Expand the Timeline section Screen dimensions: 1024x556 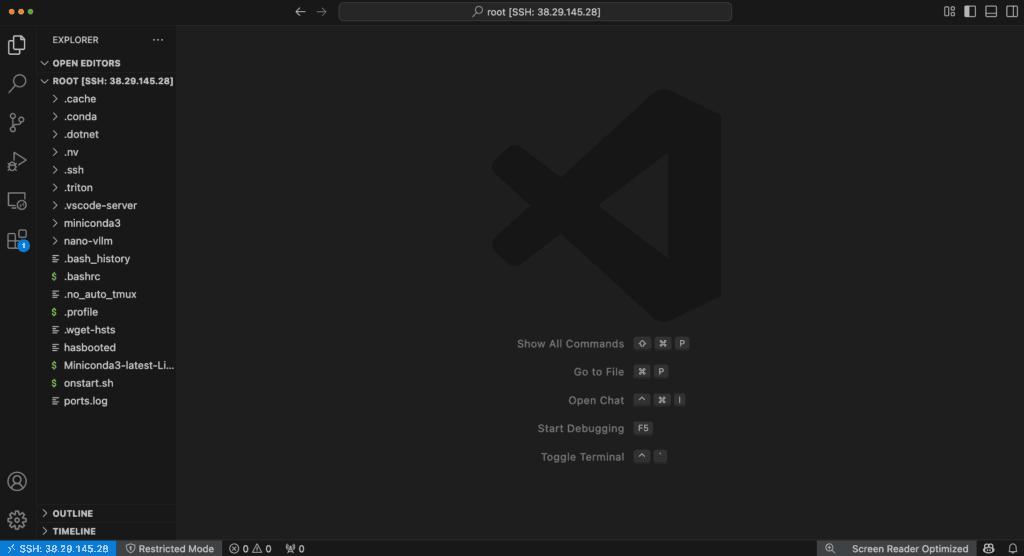pos(106,531)
